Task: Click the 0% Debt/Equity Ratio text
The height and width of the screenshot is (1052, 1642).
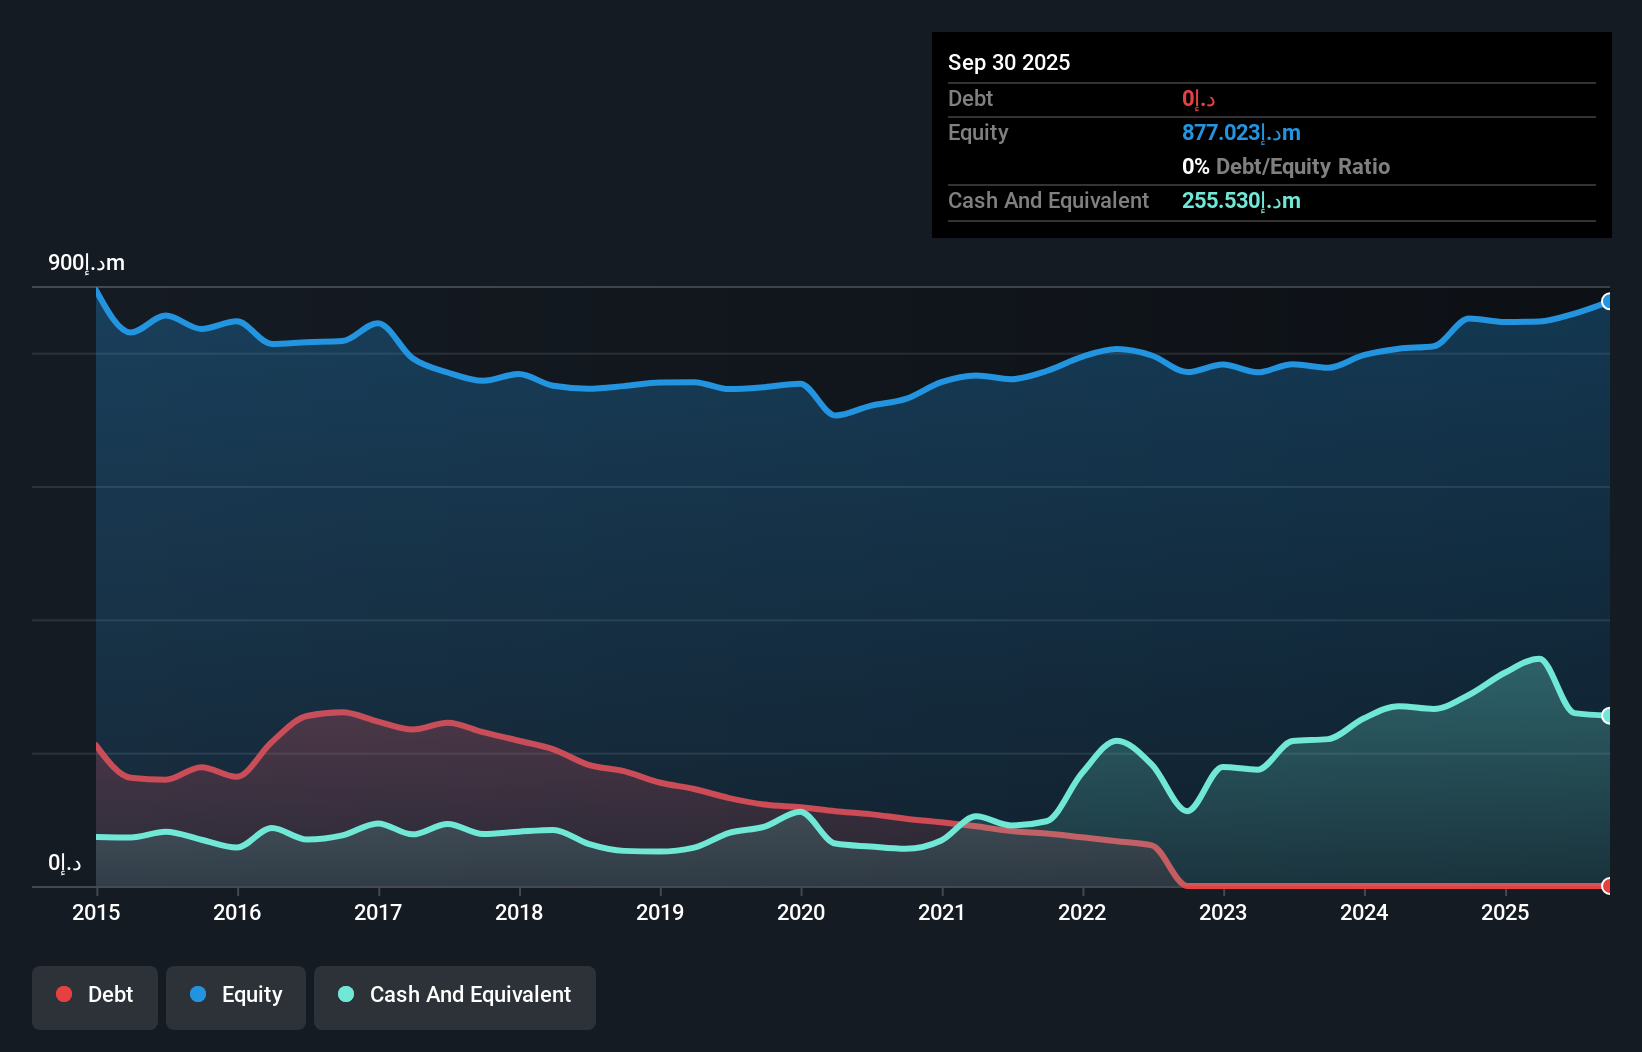Action: tap(1285, 166)
